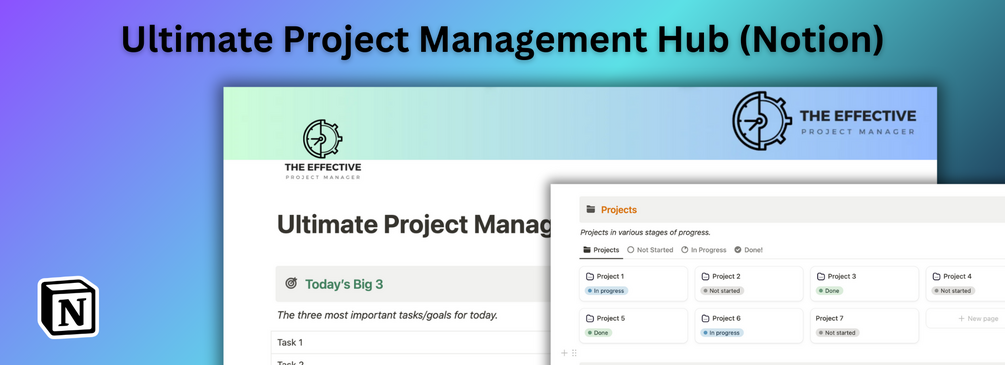Click the folder icon on the Project 5 card
Screen dimensions: 1005x365
(x=590, y=318)
